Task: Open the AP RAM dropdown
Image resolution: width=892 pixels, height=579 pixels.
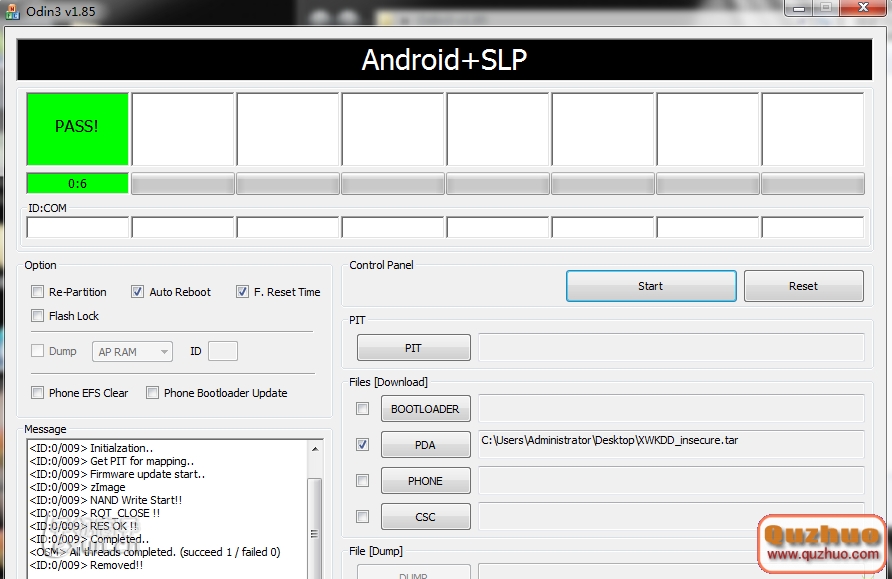Action: coord(132,351)
